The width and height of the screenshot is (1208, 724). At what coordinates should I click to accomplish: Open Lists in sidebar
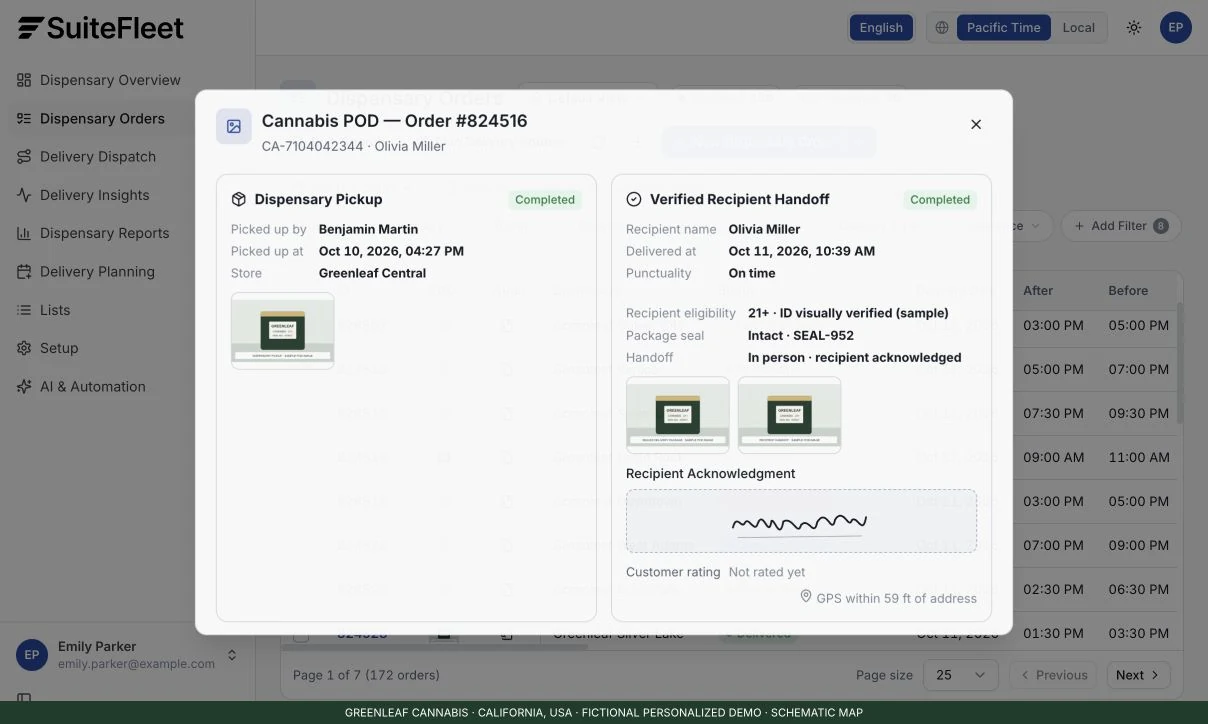55,310
